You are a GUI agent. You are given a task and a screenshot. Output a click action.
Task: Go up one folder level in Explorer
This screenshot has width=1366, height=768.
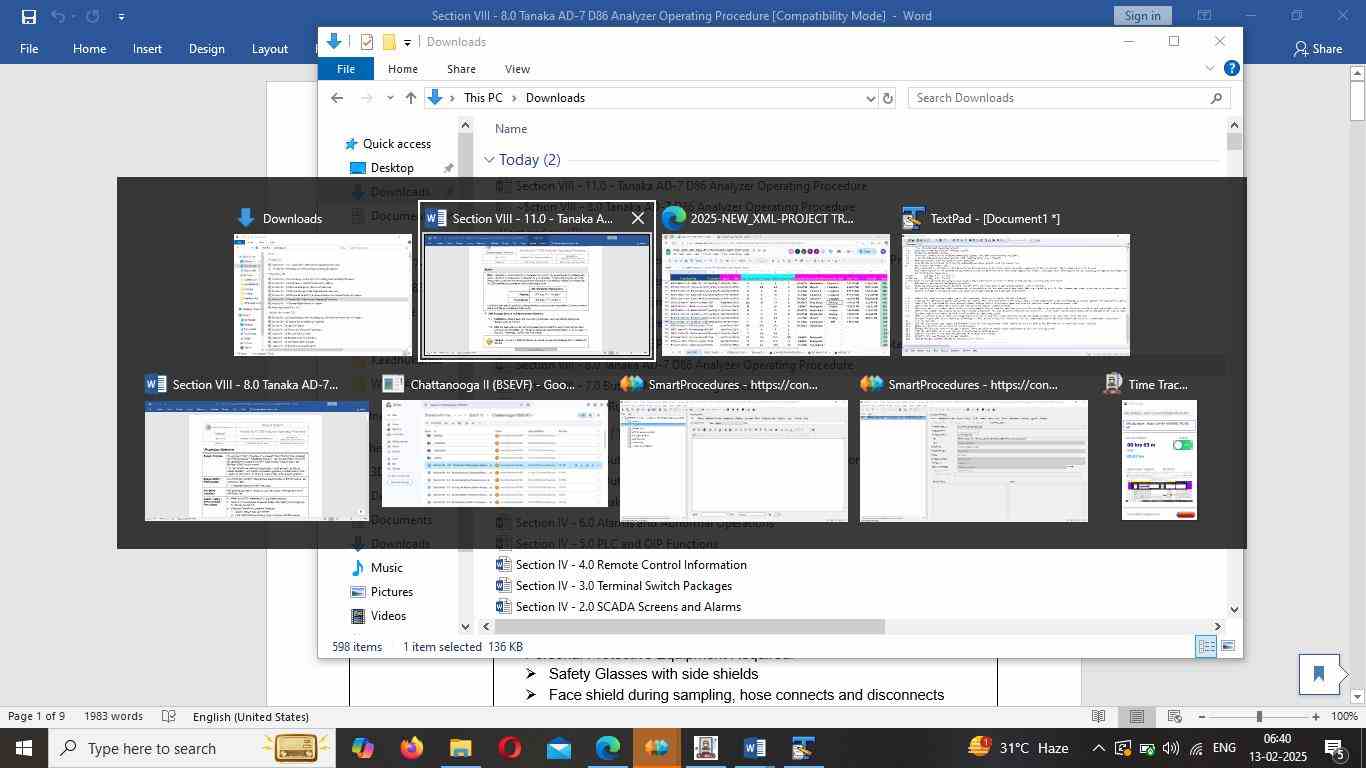411,98
